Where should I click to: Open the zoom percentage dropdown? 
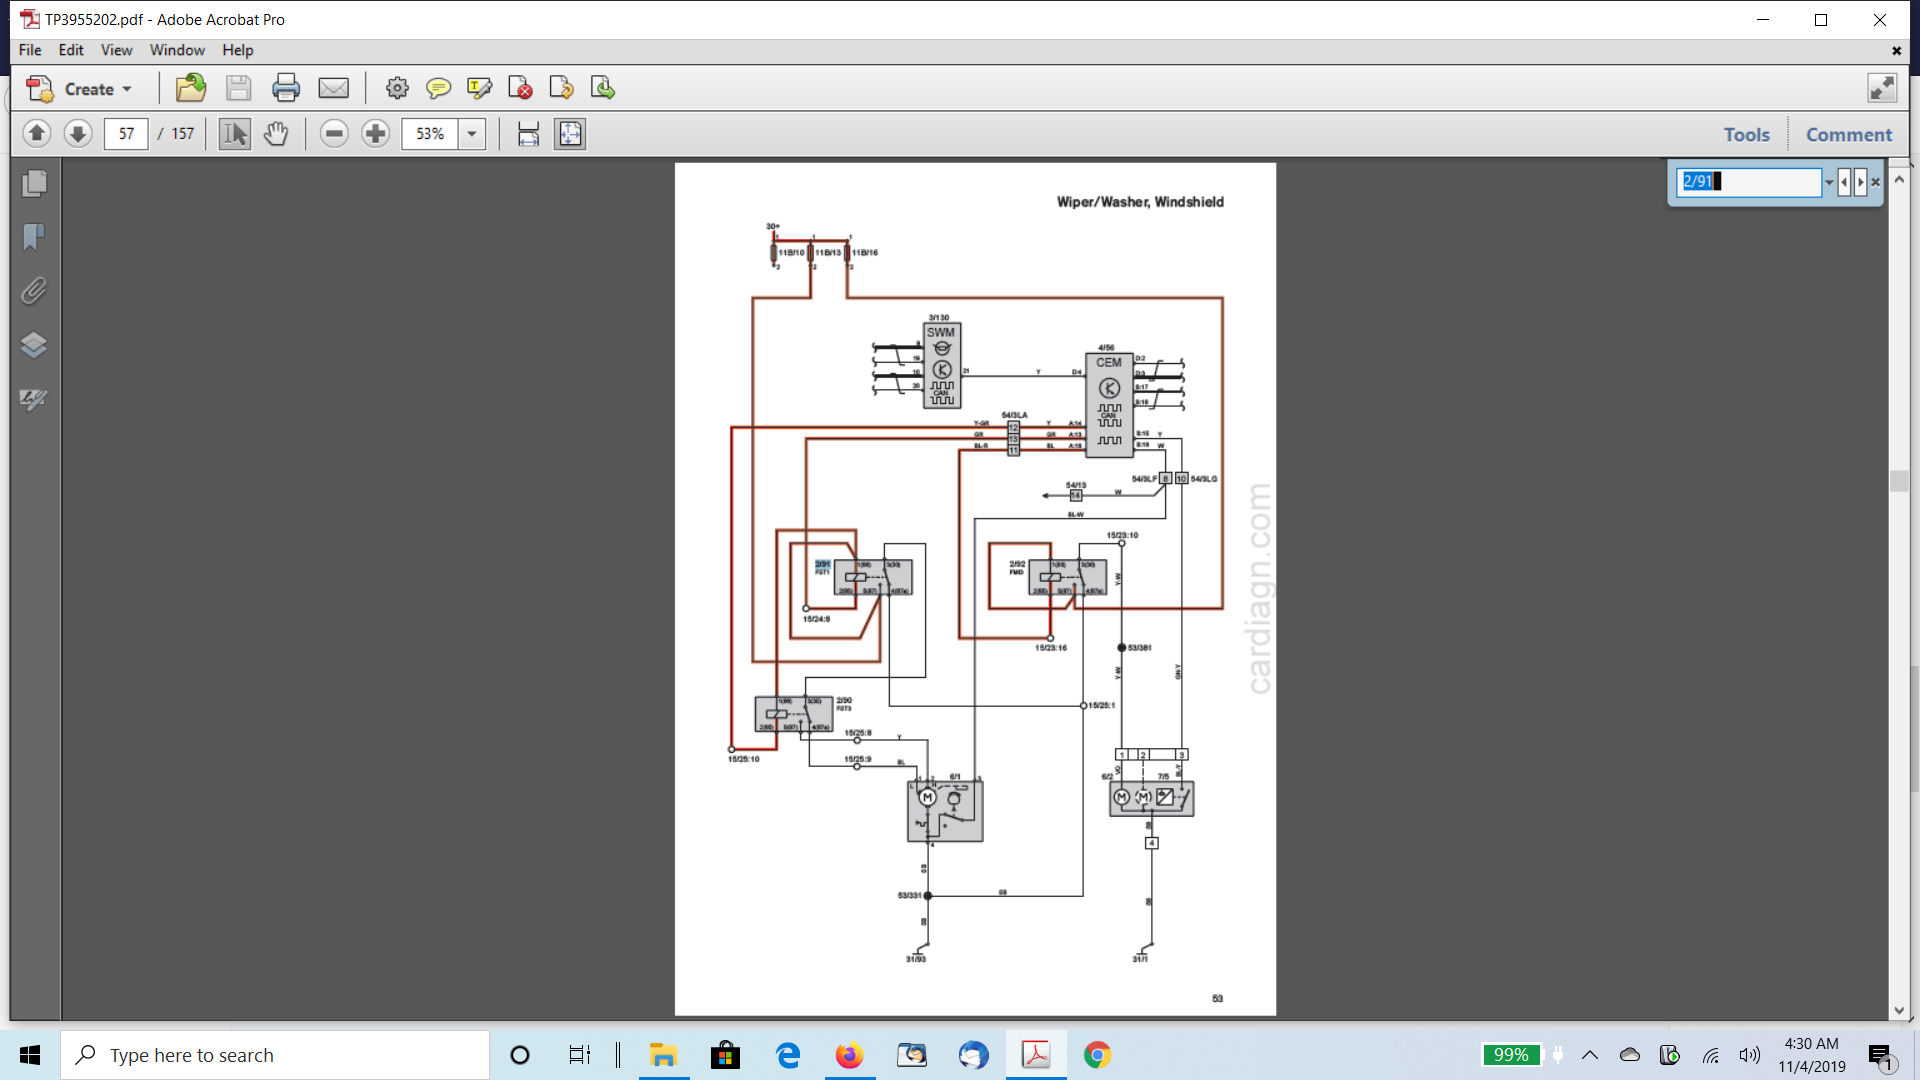point(472,133)
